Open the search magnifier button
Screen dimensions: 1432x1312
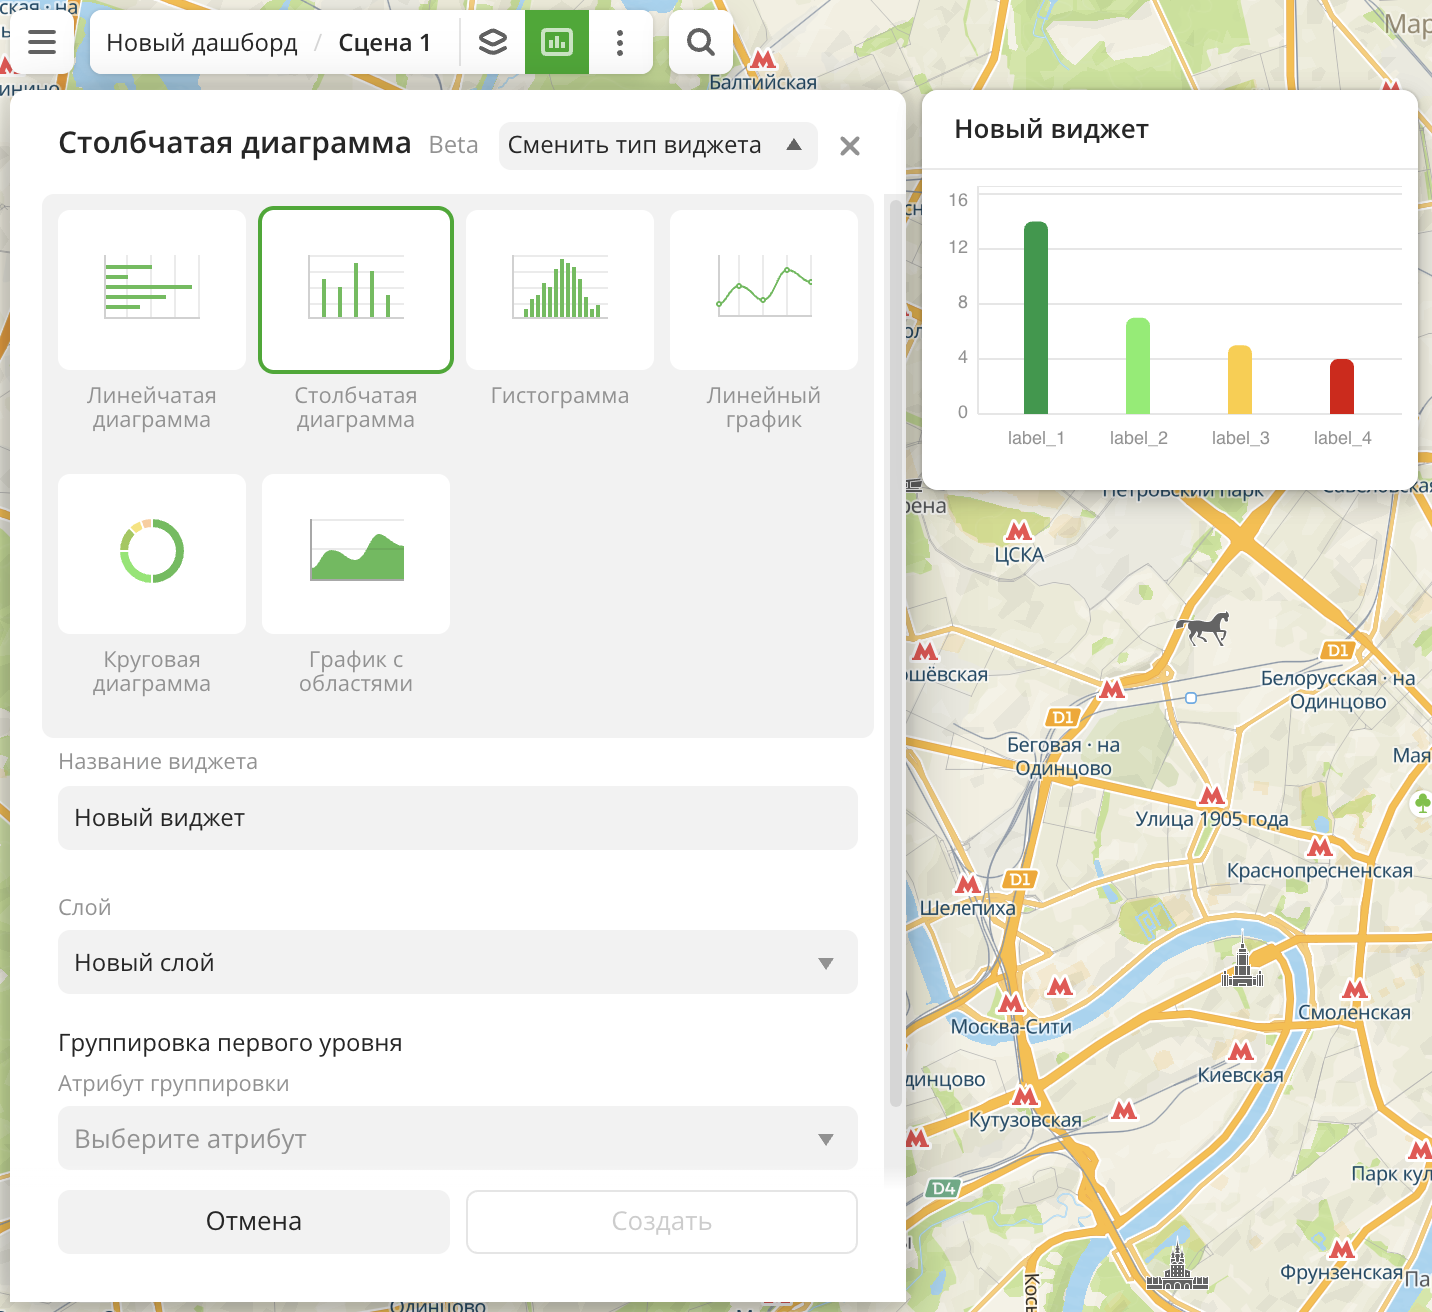(x=701, y=42)
